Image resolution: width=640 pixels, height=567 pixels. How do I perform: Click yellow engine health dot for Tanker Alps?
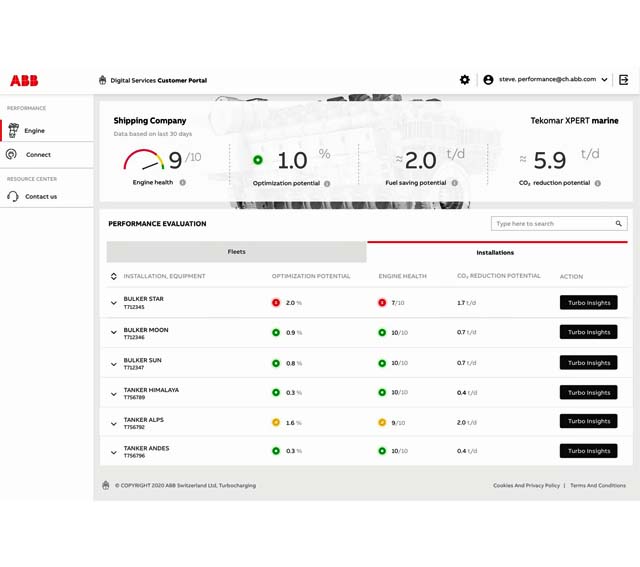coord(382,422)
